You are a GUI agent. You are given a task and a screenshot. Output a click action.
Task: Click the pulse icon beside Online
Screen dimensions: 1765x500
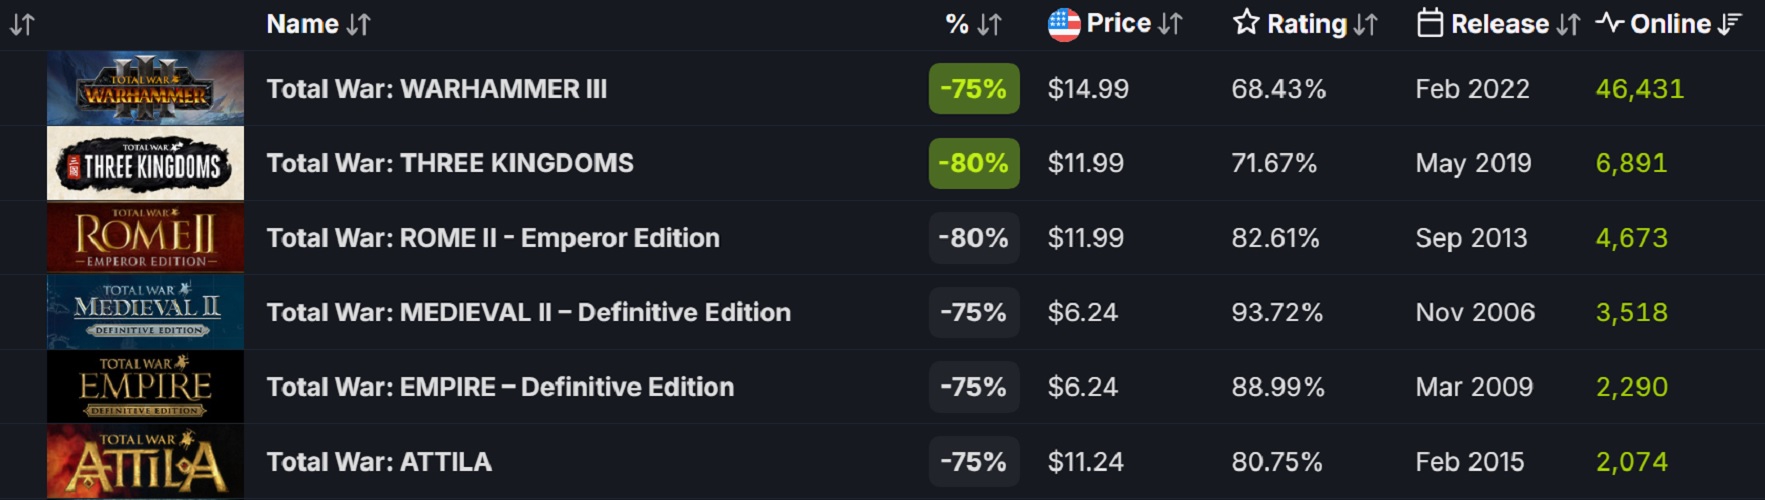(x=1609, y=23)
